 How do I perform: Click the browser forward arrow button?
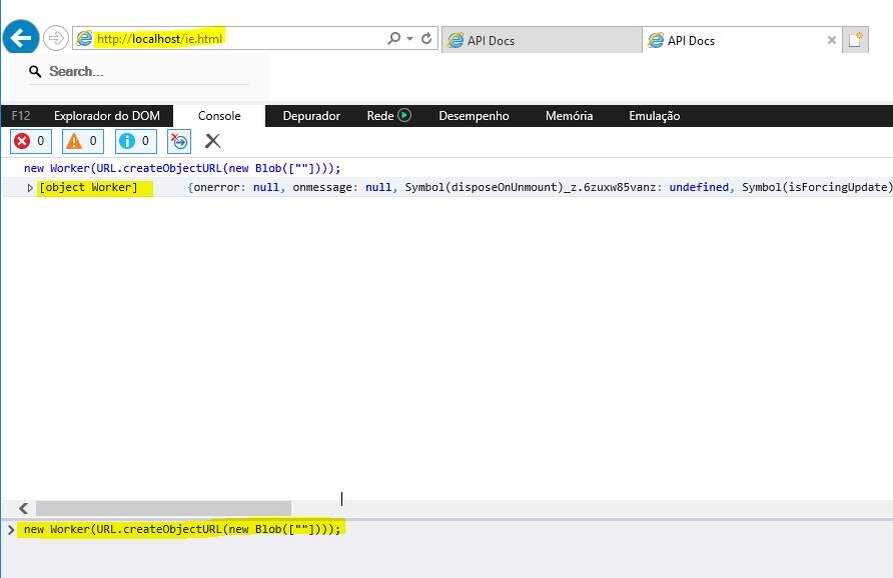click(x=56, y=38)
